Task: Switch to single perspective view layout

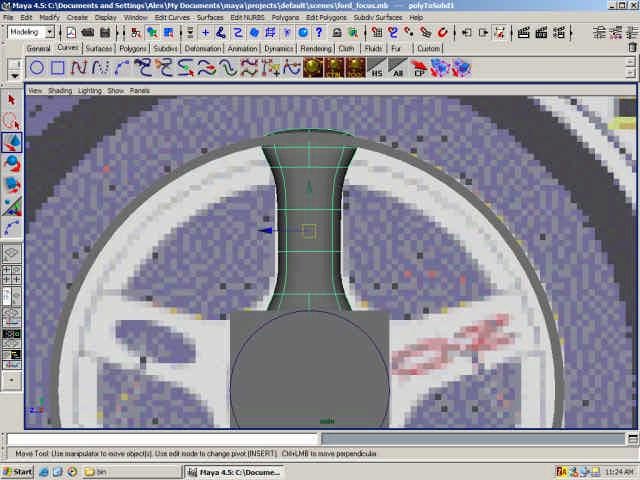Action: (x=12, y=254)
